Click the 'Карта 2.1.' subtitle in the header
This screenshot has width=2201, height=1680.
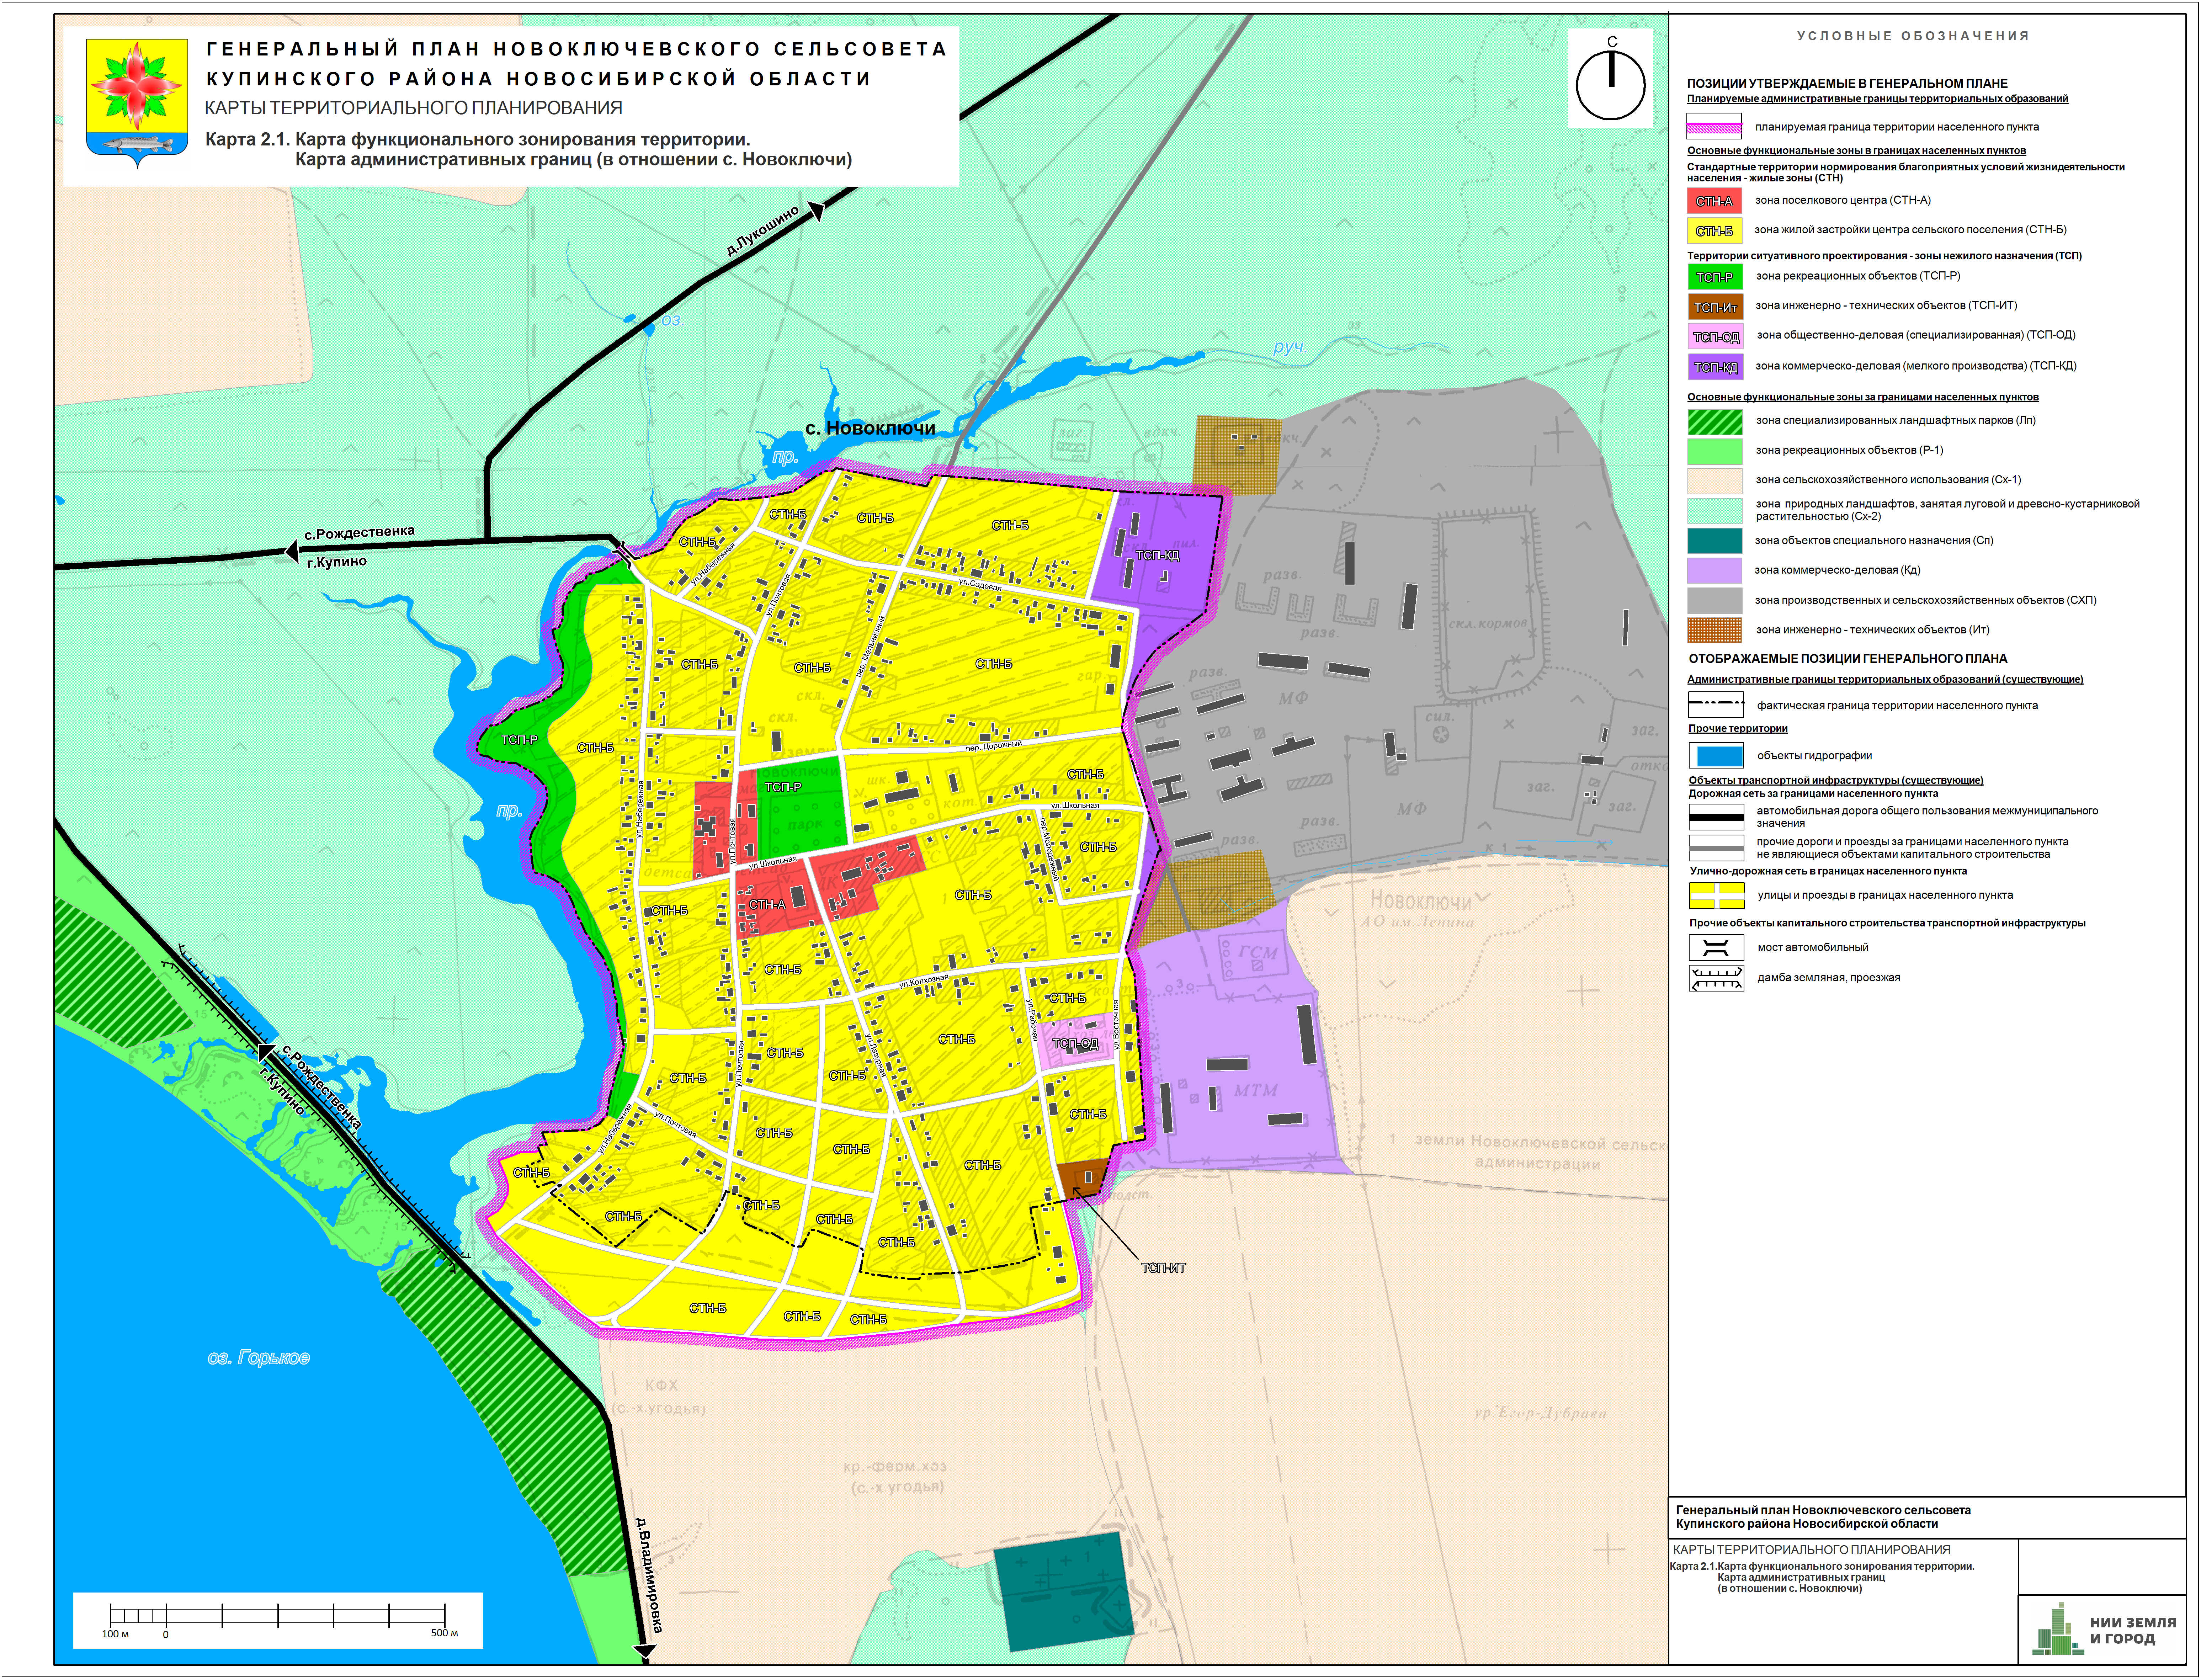tap(247, 140)
